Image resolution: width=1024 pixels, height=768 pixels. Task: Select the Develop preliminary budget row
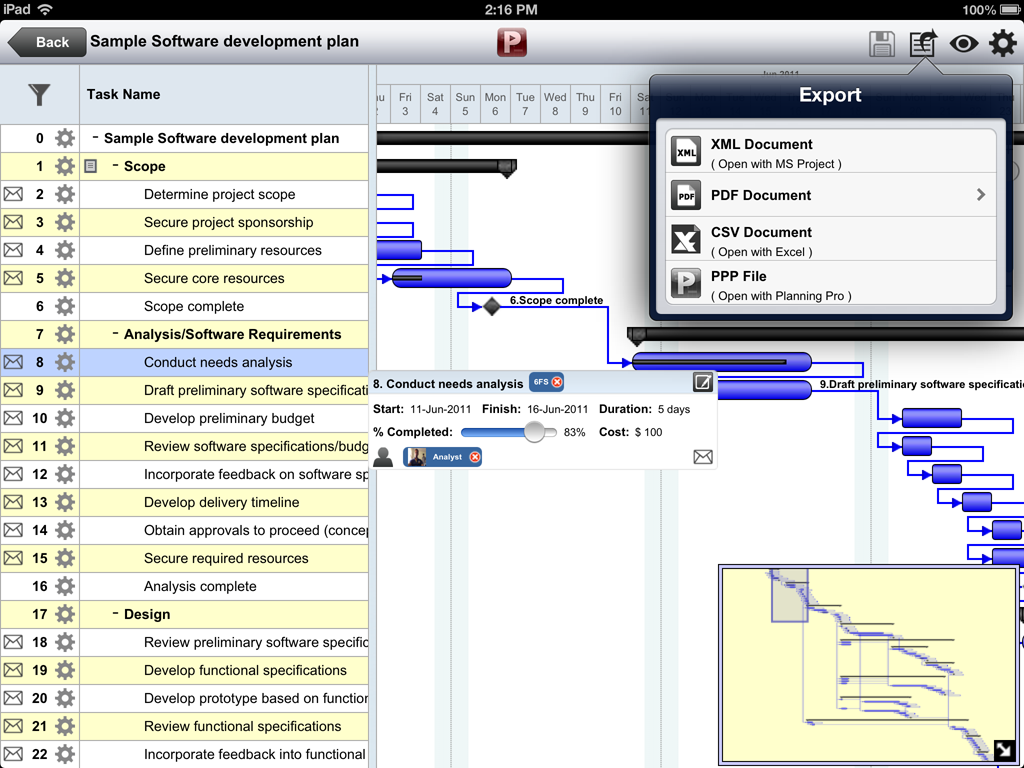(184, 419)
